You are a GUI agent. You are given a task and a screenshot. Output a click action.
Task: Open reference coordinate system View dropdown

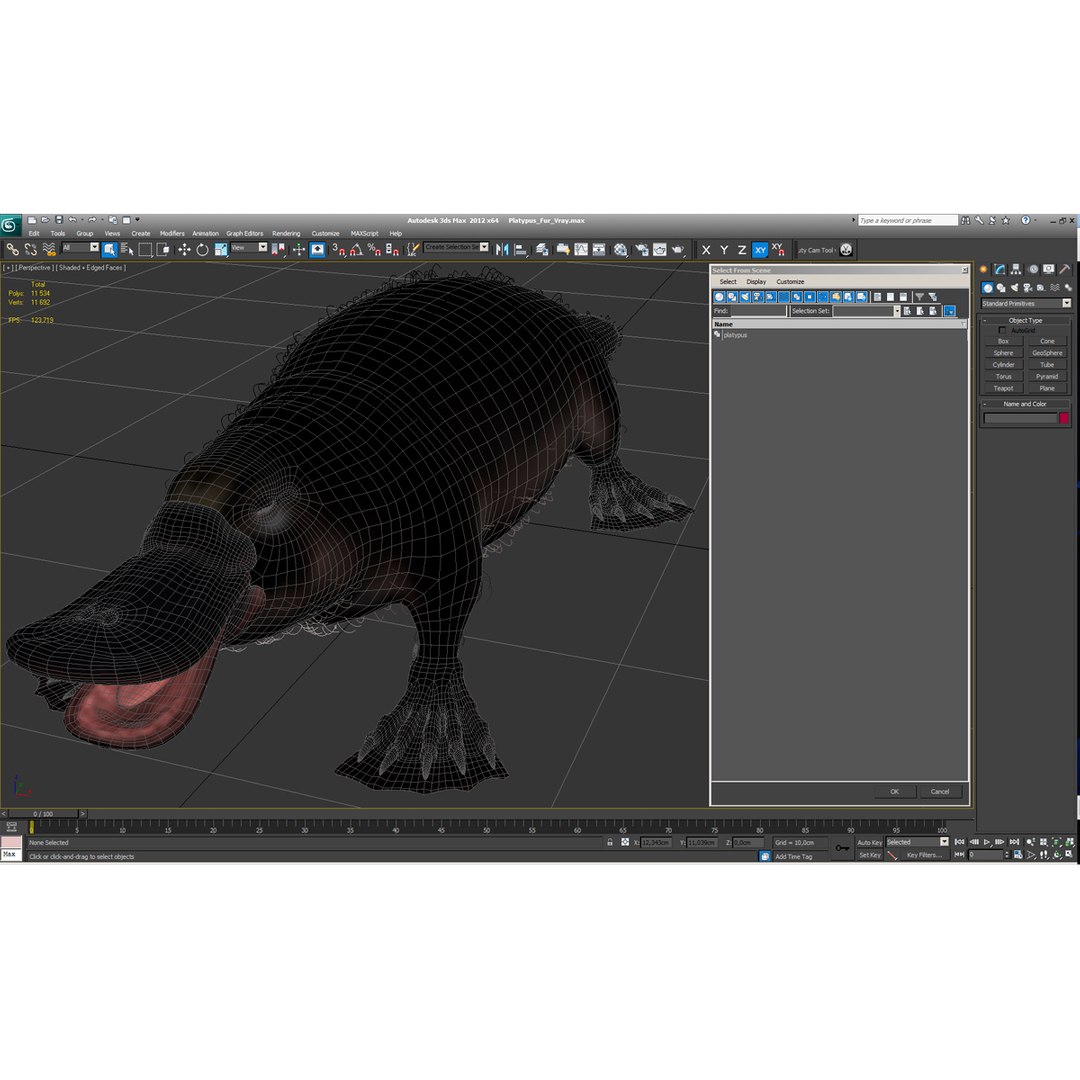[x=249, y=248]
